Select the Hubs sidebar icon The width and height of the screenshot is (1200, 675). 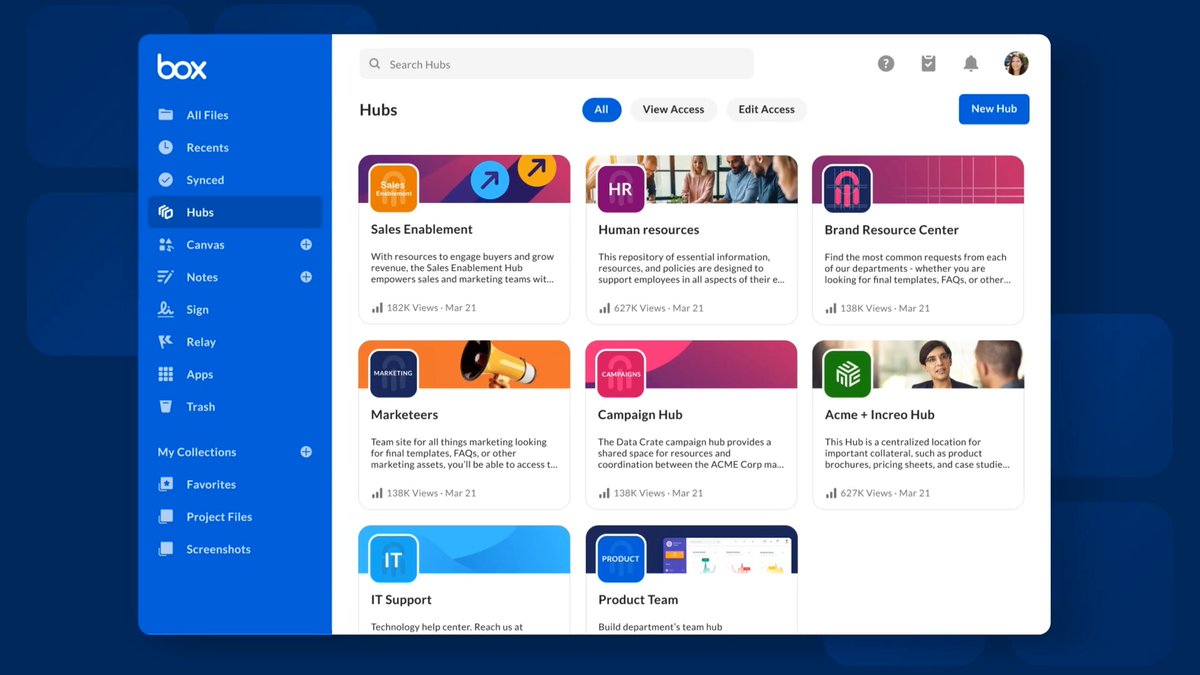(x=166, y=212)
